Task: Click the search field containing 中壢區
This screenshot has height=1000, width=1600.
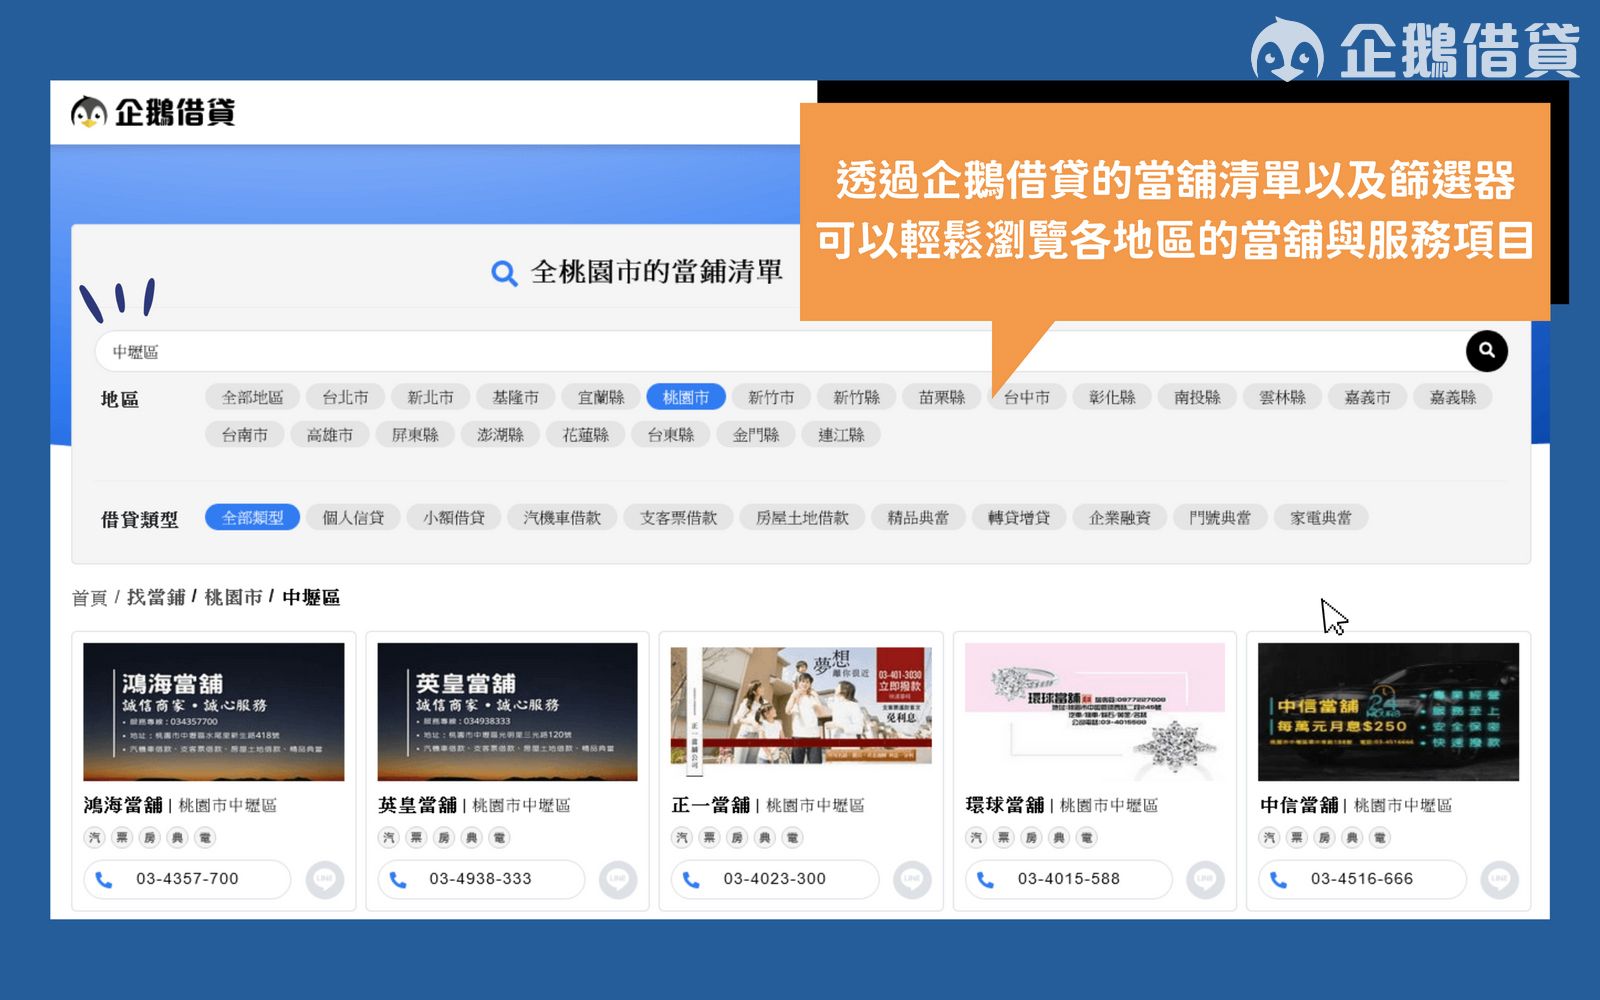Action: point(780,351)
